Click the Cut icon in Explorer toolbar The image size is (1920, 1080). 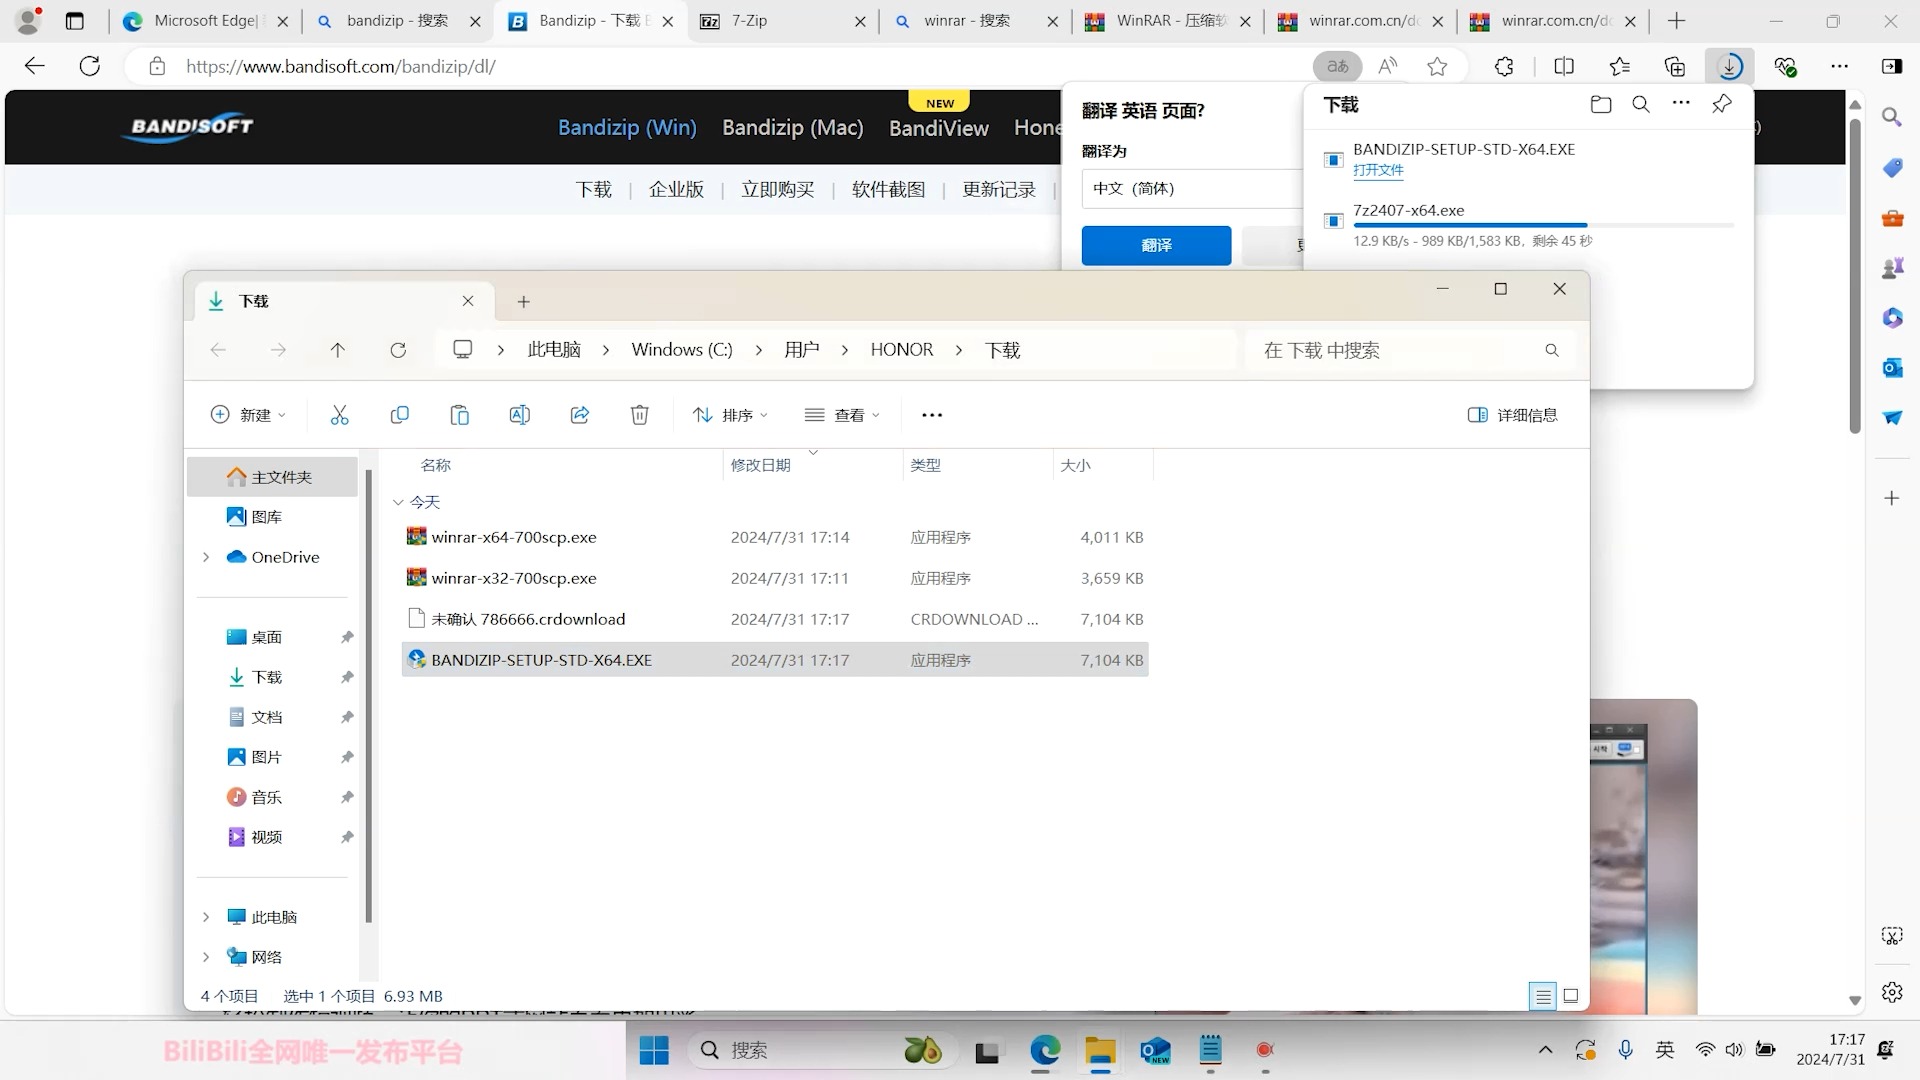tap(339, 415)
